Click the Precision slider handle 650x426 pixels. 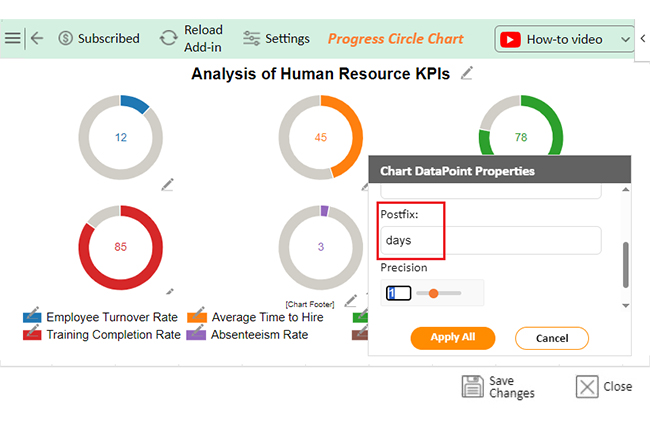tap(434, 293)
